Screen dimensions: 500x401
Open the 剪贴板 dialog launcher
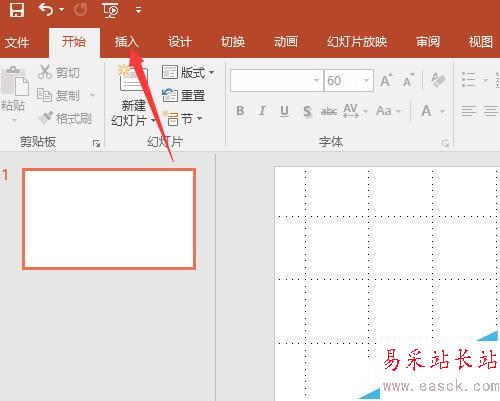pos(96,143)
